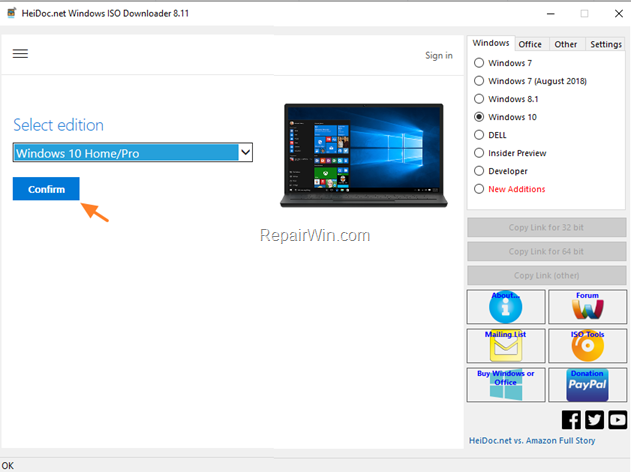Open the Twitter icon
The height and width of the screenshot is (472, 631).
[x=594, y=420]
